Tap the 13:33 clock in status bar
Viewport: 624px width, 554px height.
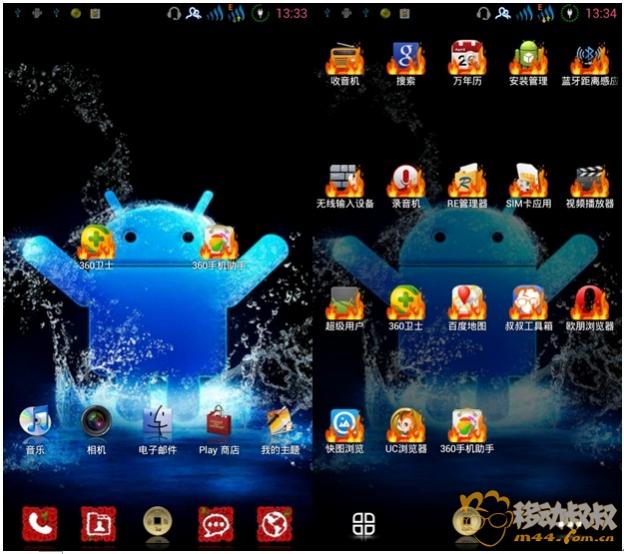coord(292,14)
